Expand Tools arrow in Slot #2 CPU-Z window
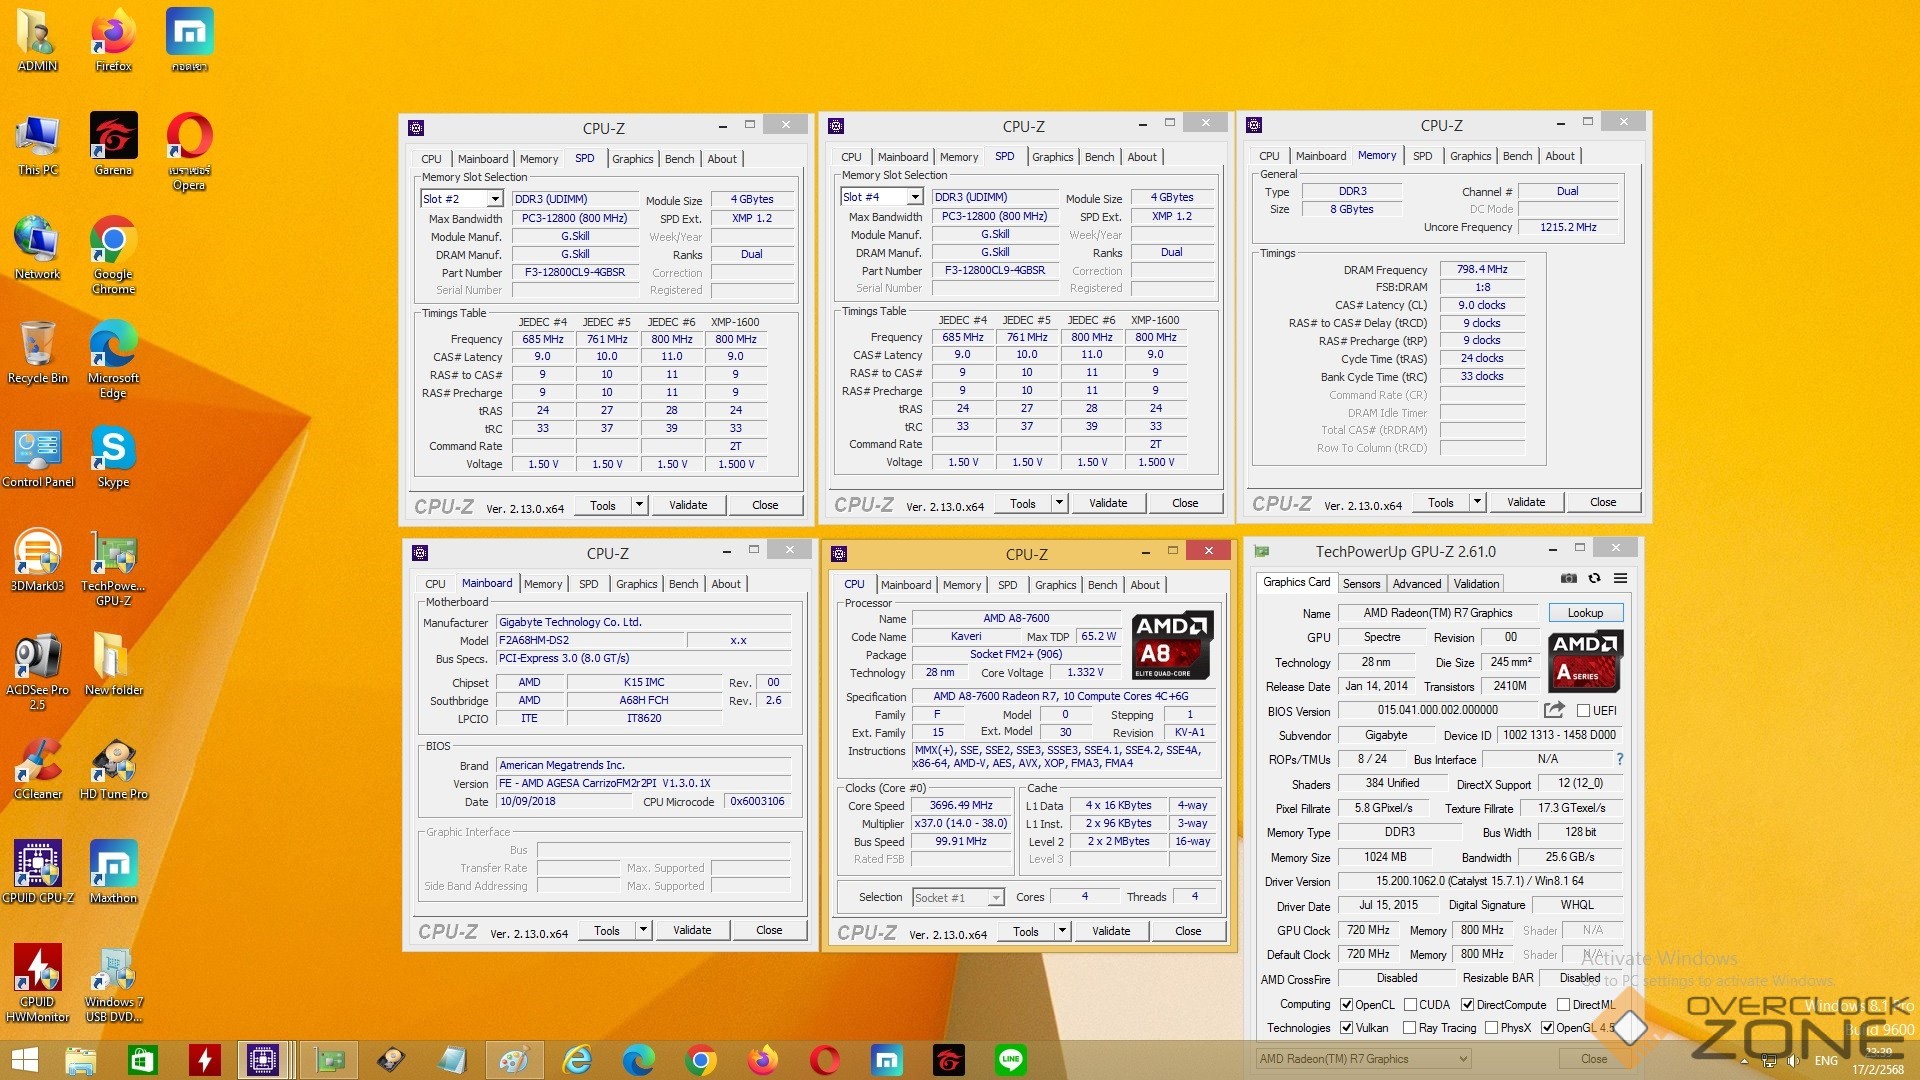This screenshot has width=1920, height=1080. (x=639, y=505)
